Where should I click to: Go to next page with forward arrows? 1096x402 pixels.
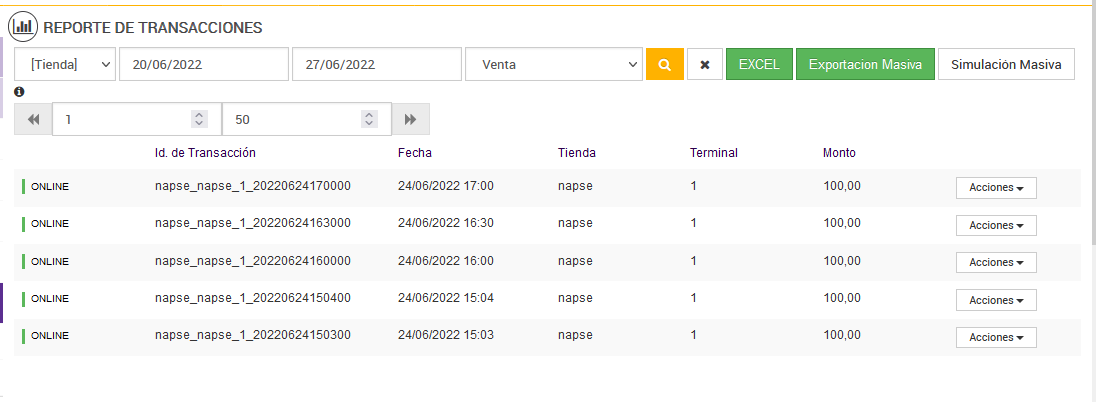tap(410, 119)
